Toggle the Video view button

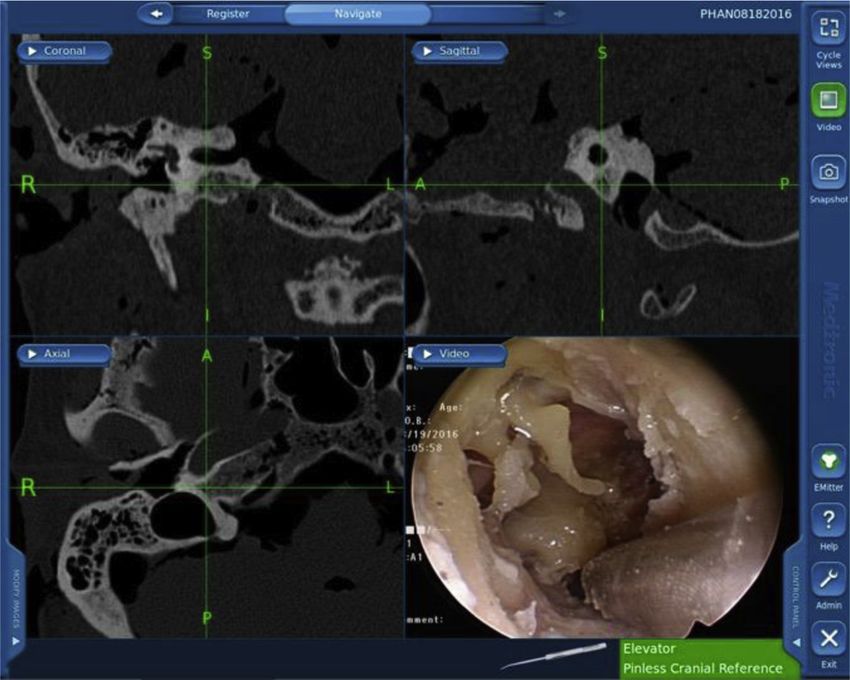click(828, 100)
